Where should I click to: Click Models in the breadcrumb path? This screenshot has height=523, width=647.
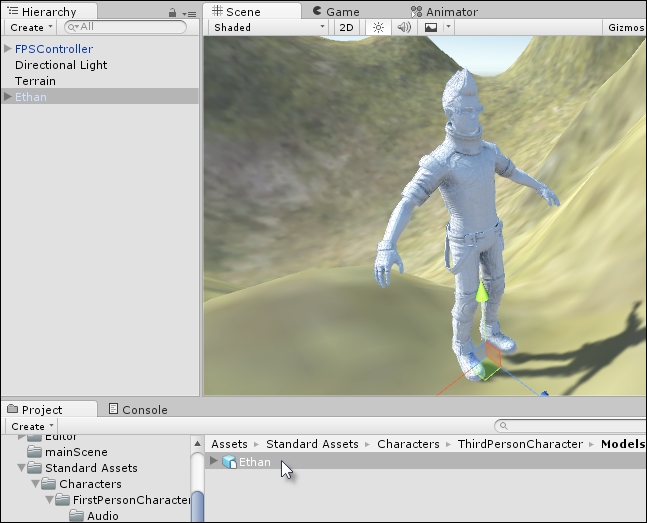pos(623,444)
